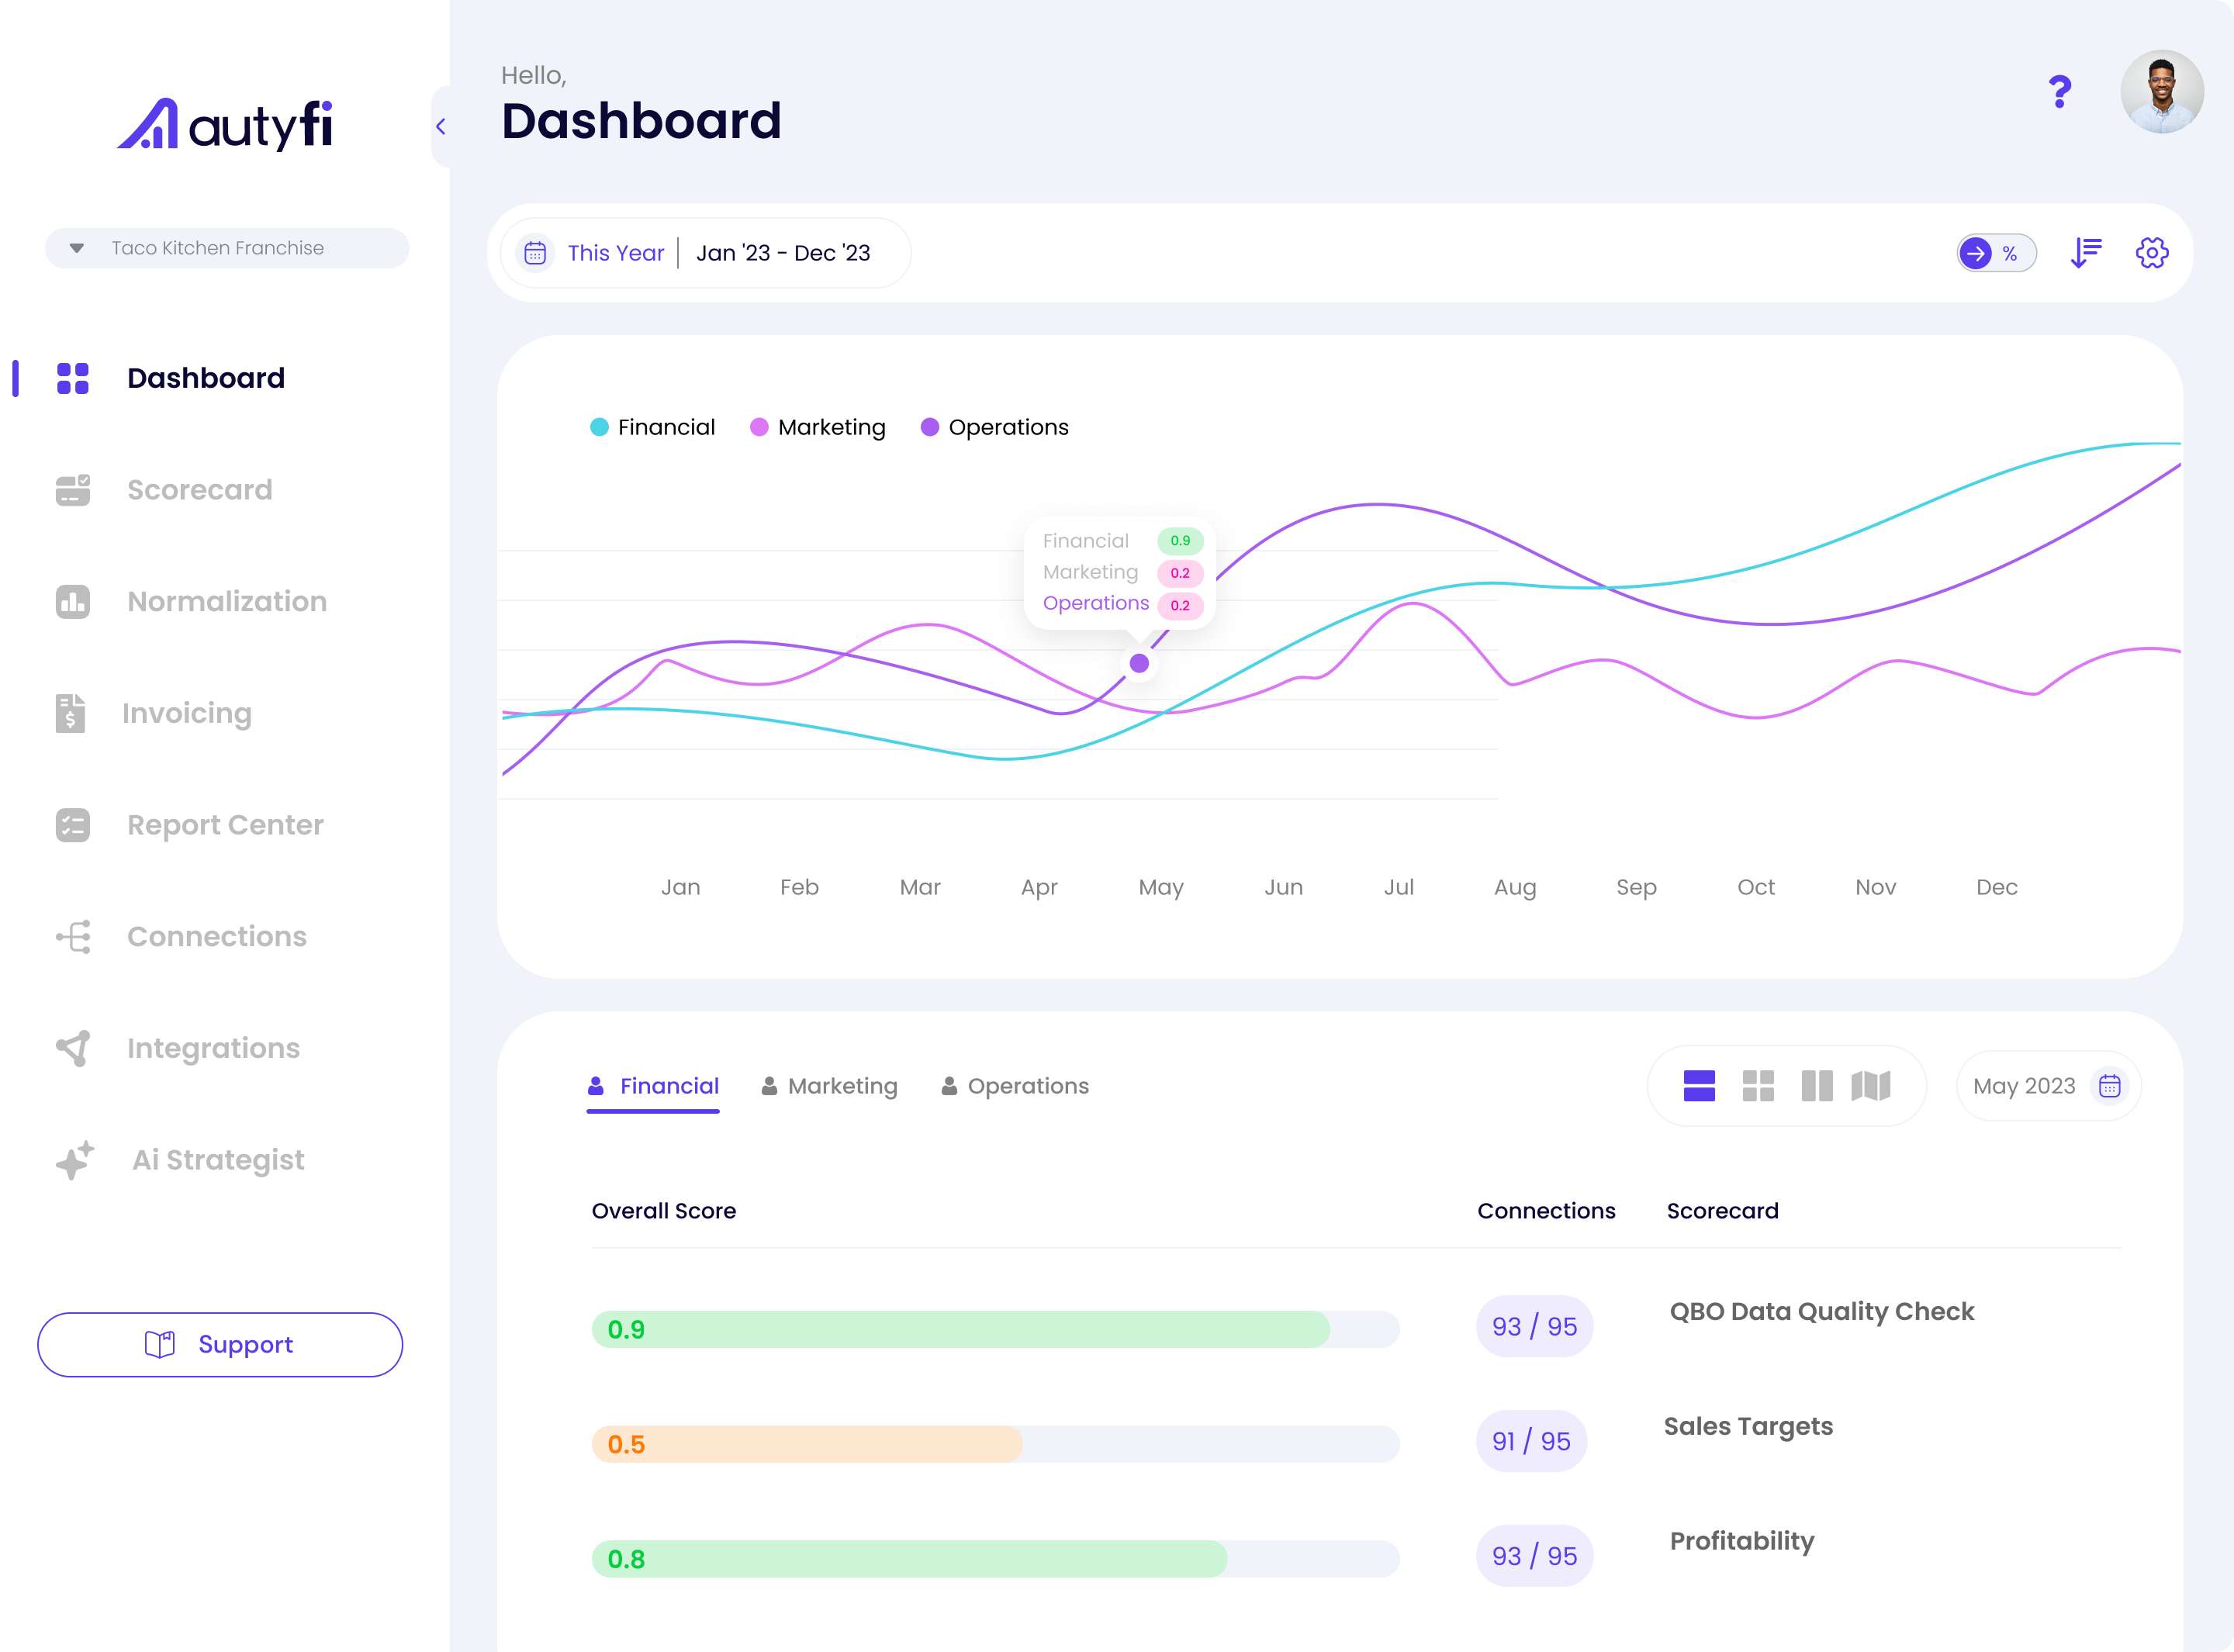
Task: Click Operations in the chart tooltip
Action: tap(1096, 603)
